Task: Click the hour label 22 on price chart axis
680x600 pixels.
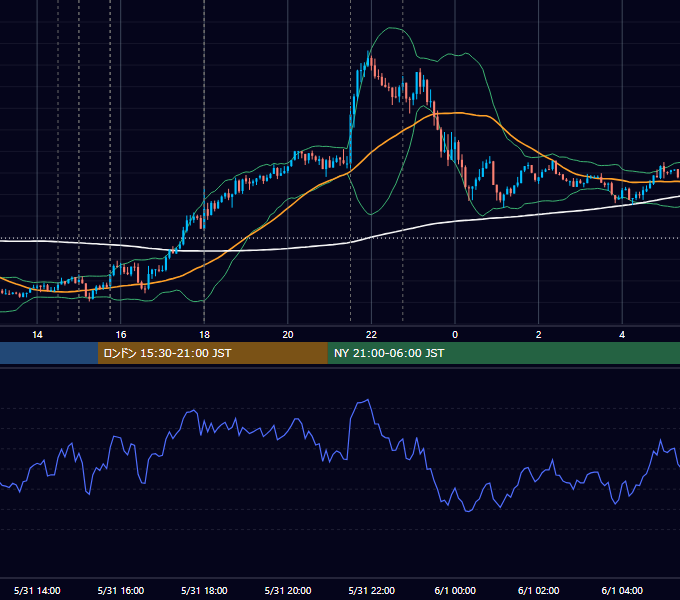Action: tap(371, 335)
